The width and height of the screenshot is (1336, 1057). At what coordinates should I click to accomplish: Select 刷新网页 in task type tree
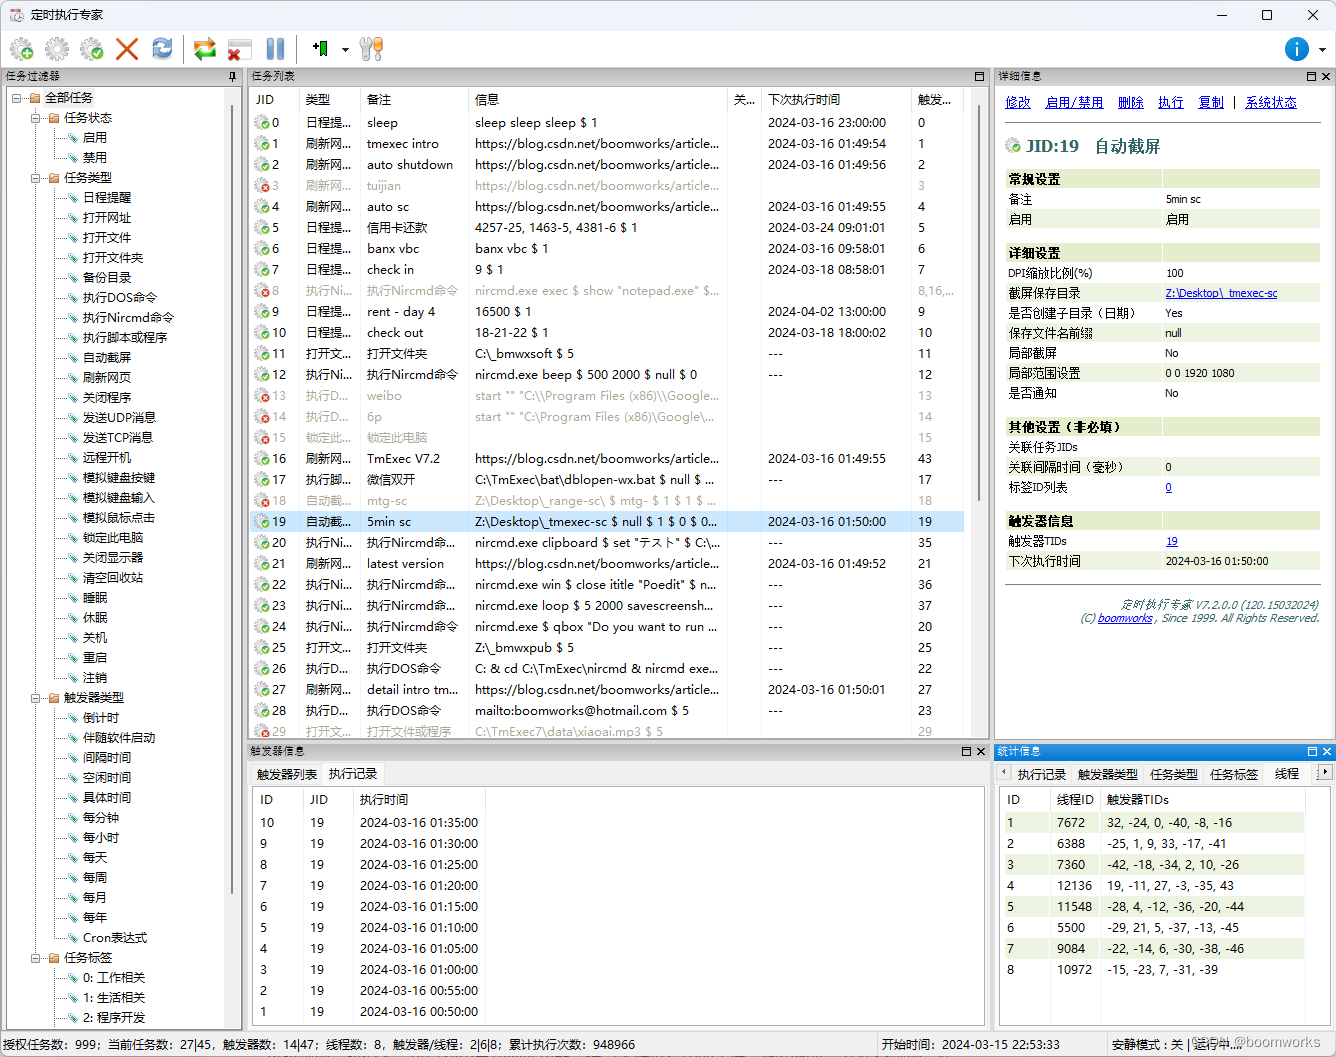[x=106, y=378]
